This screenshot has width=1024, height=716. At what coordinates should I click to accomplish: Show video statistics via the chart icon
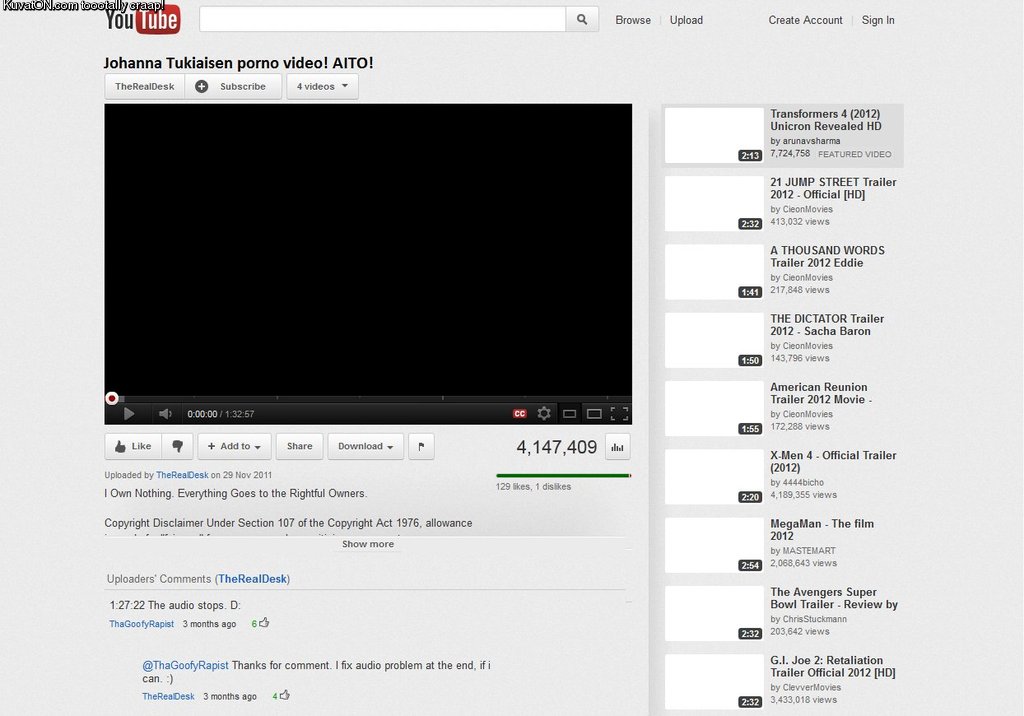(617, 448)
